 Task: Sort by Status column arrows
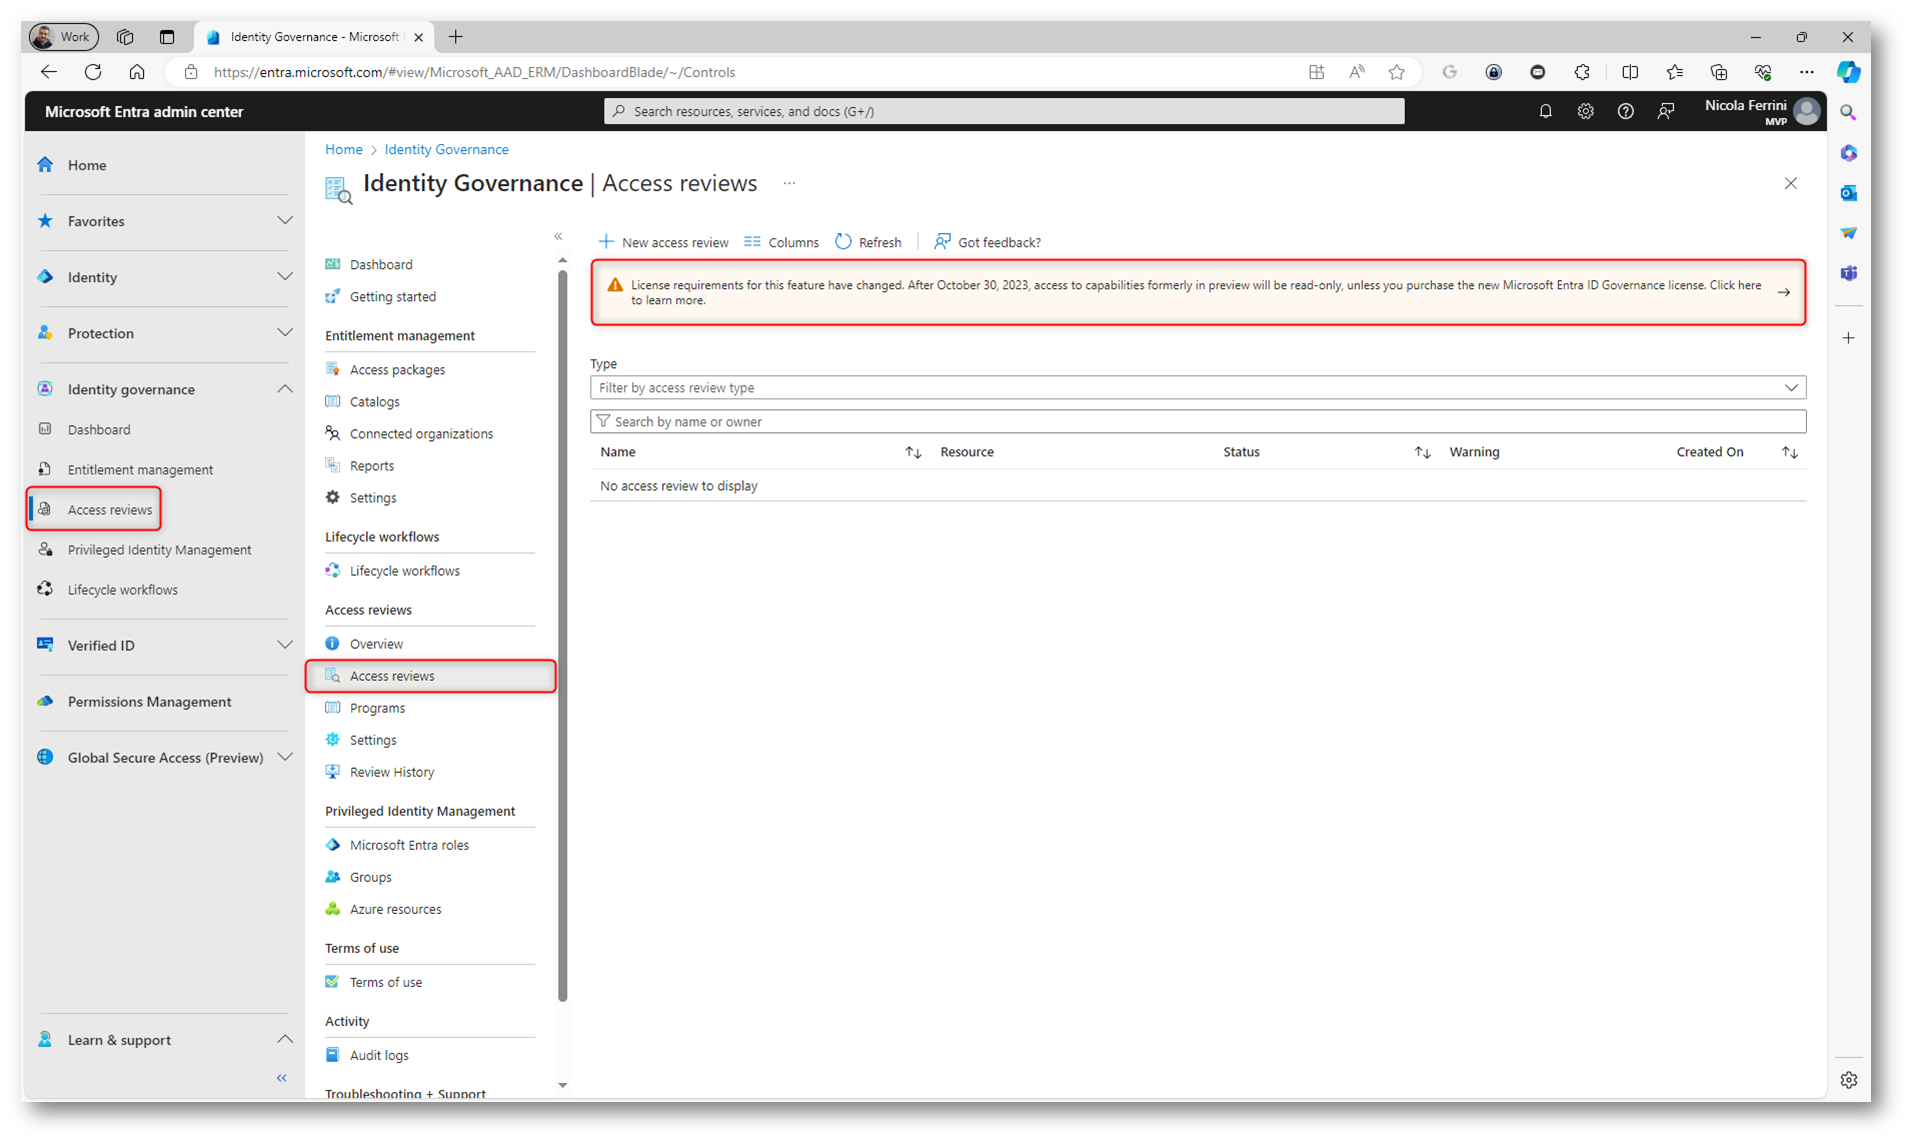click(x=1422, y=452)
